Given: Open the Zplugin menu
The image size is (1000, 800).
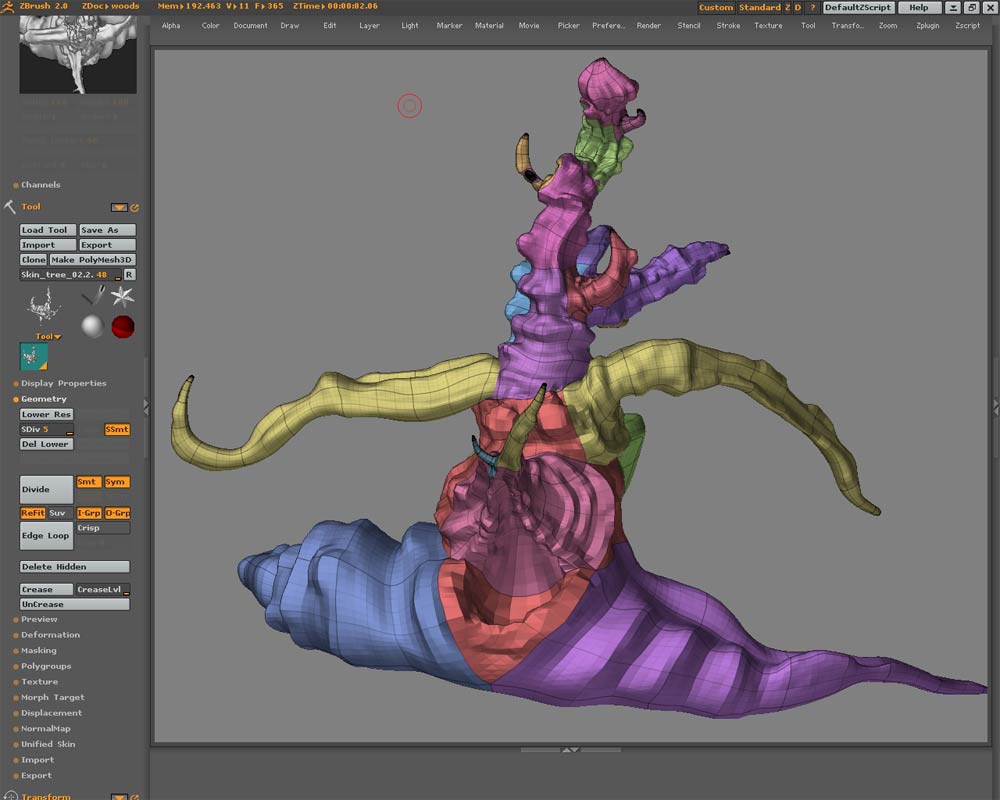Looking at the screenshot, I should click(x=927, y=25).
